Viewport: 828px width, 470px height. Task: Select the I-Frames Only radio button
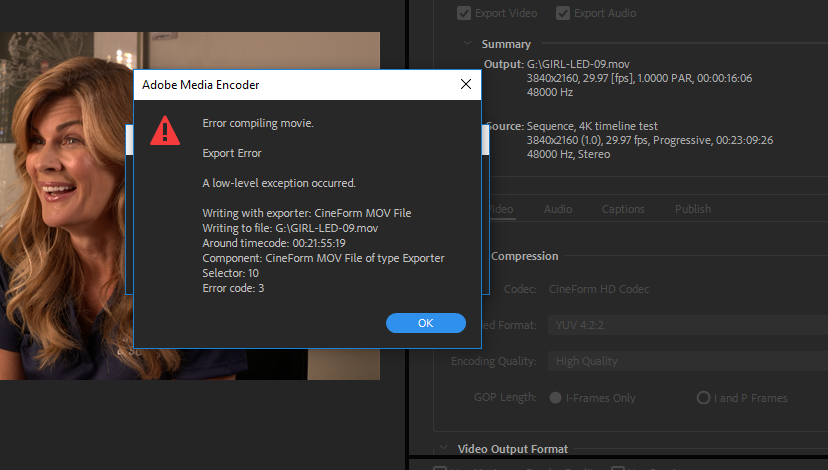555,398
